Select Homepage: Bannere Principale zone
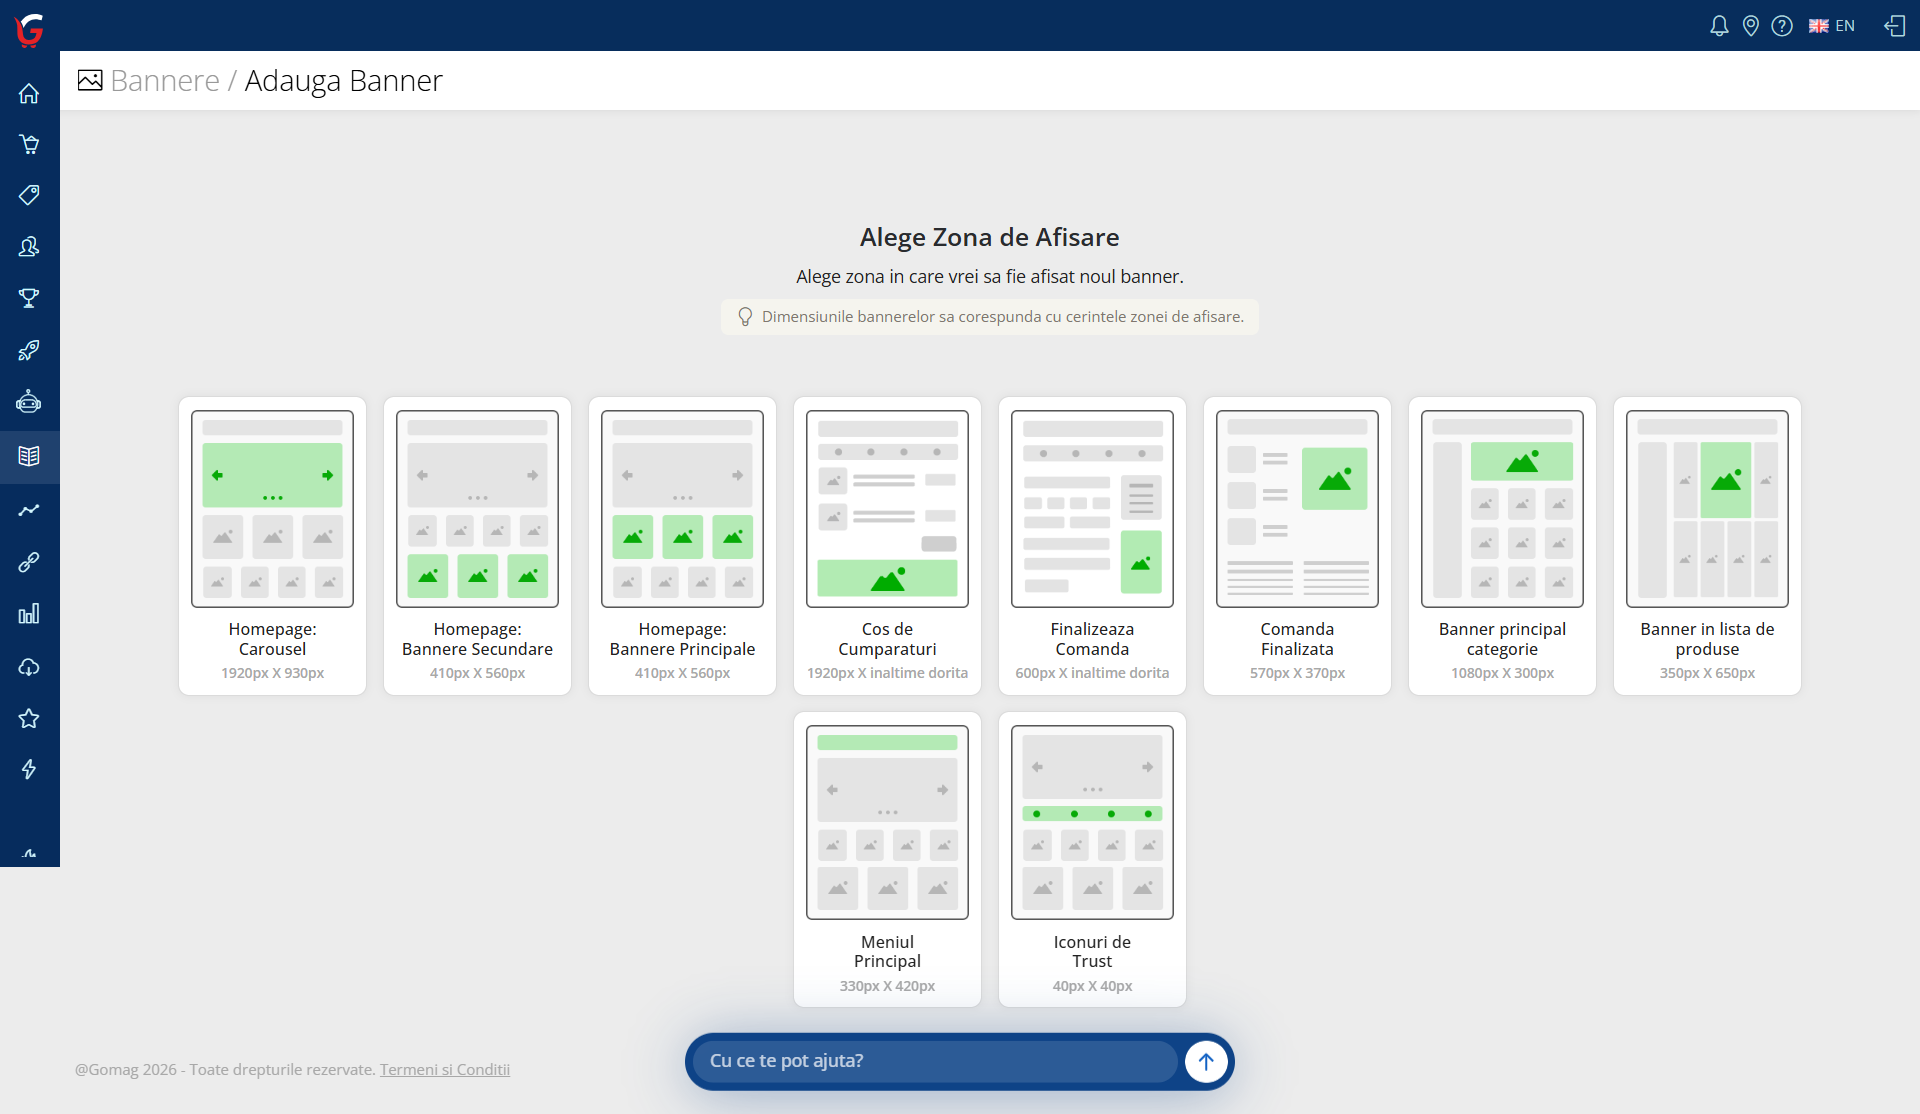1920x1114 pixels. (x=682, y=546)
